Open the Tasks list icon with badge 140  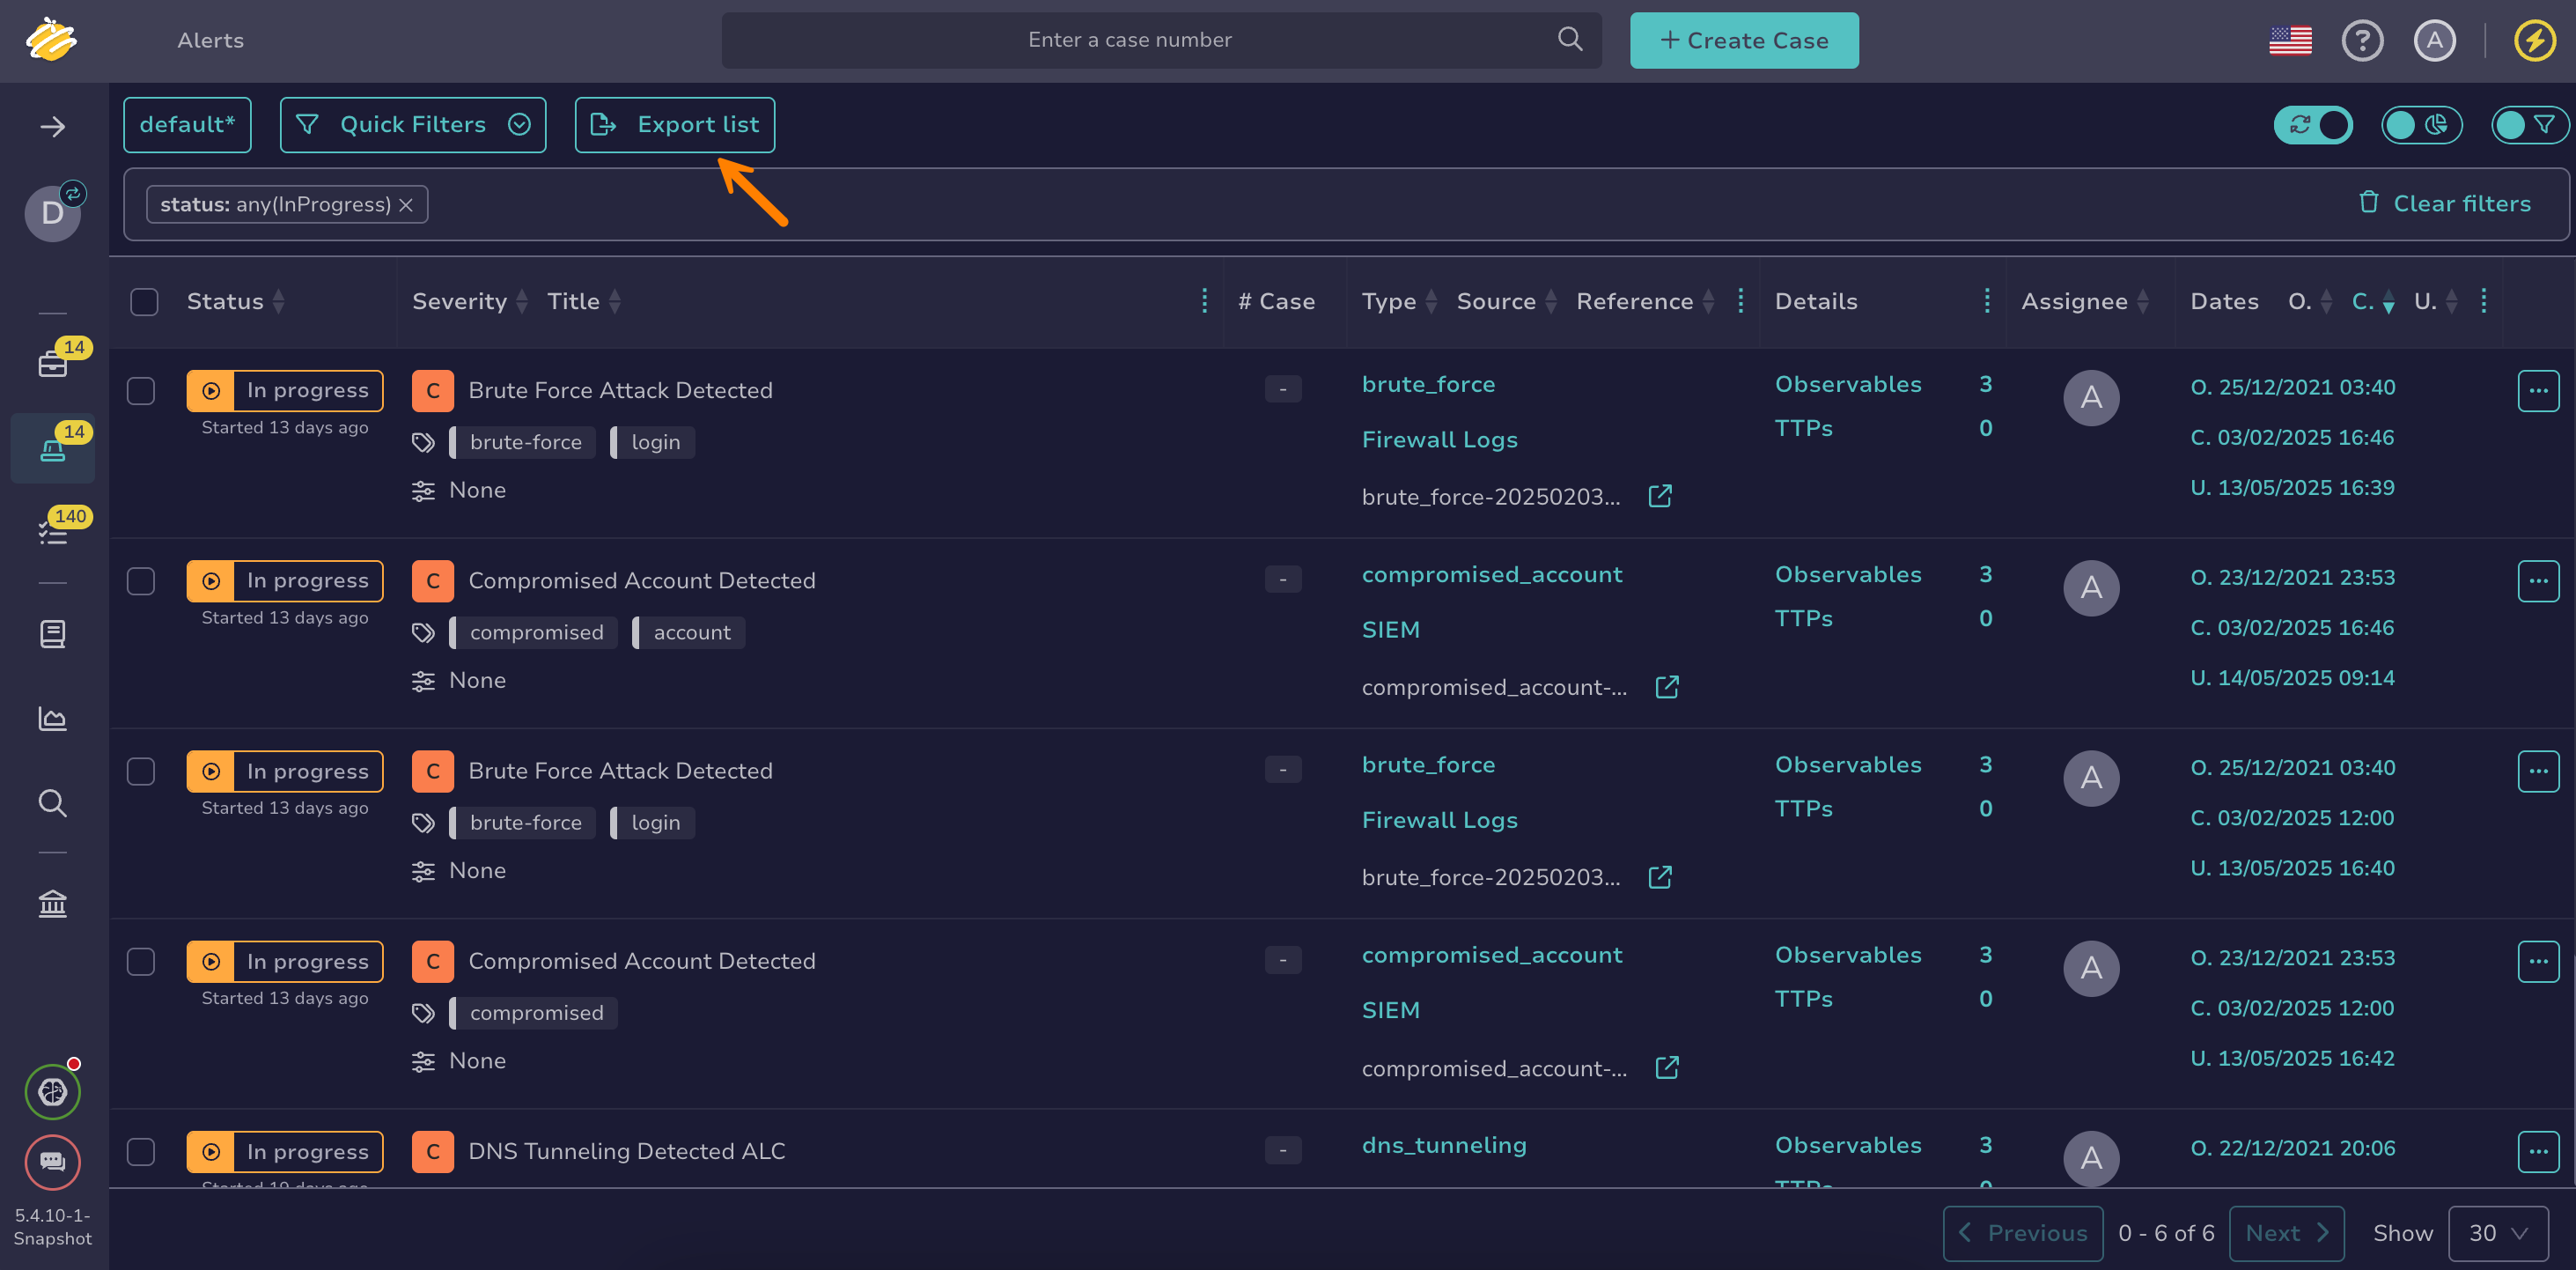coord(53,532)
